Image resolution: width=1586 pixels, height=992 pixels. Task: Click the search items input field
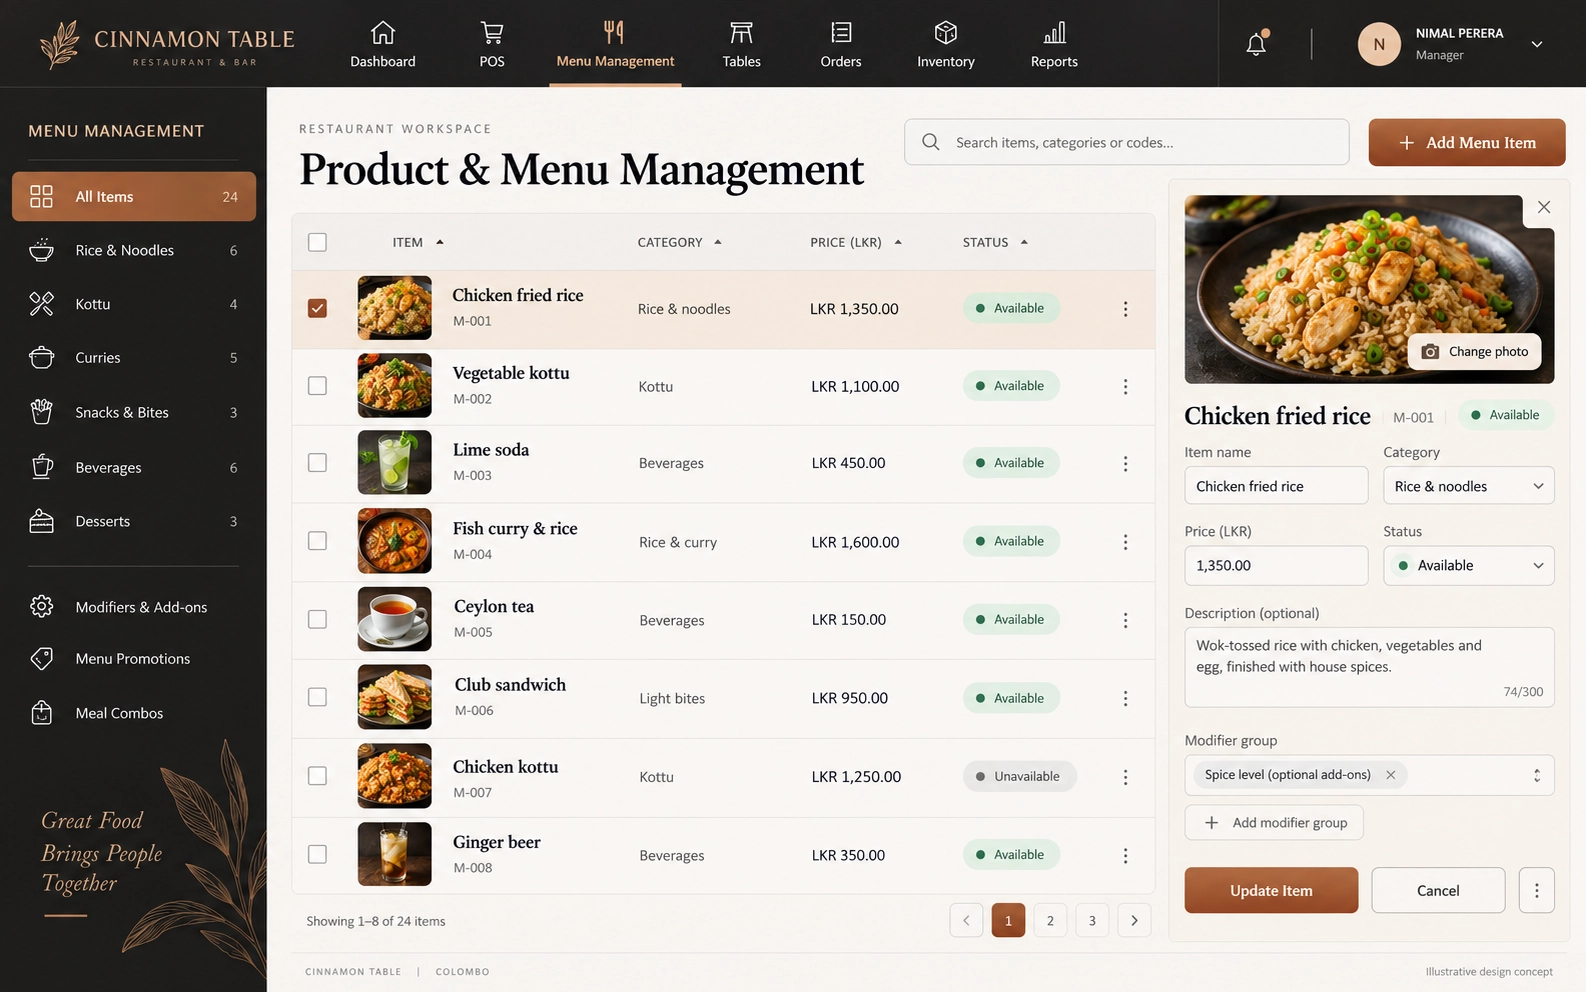(1127, 142)
